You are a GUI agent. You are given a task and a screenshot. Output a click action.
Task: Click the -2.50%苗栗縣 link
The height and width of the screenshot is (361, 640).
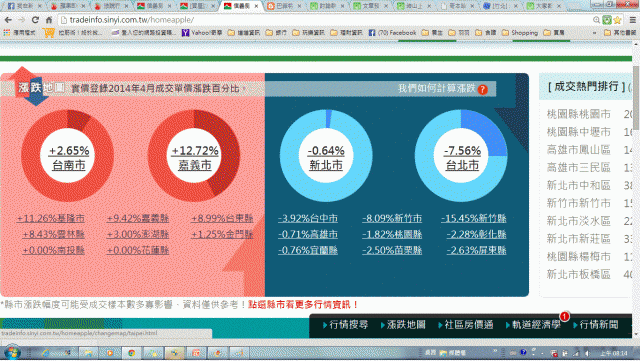pyautogui.click(x=392, y=250)
